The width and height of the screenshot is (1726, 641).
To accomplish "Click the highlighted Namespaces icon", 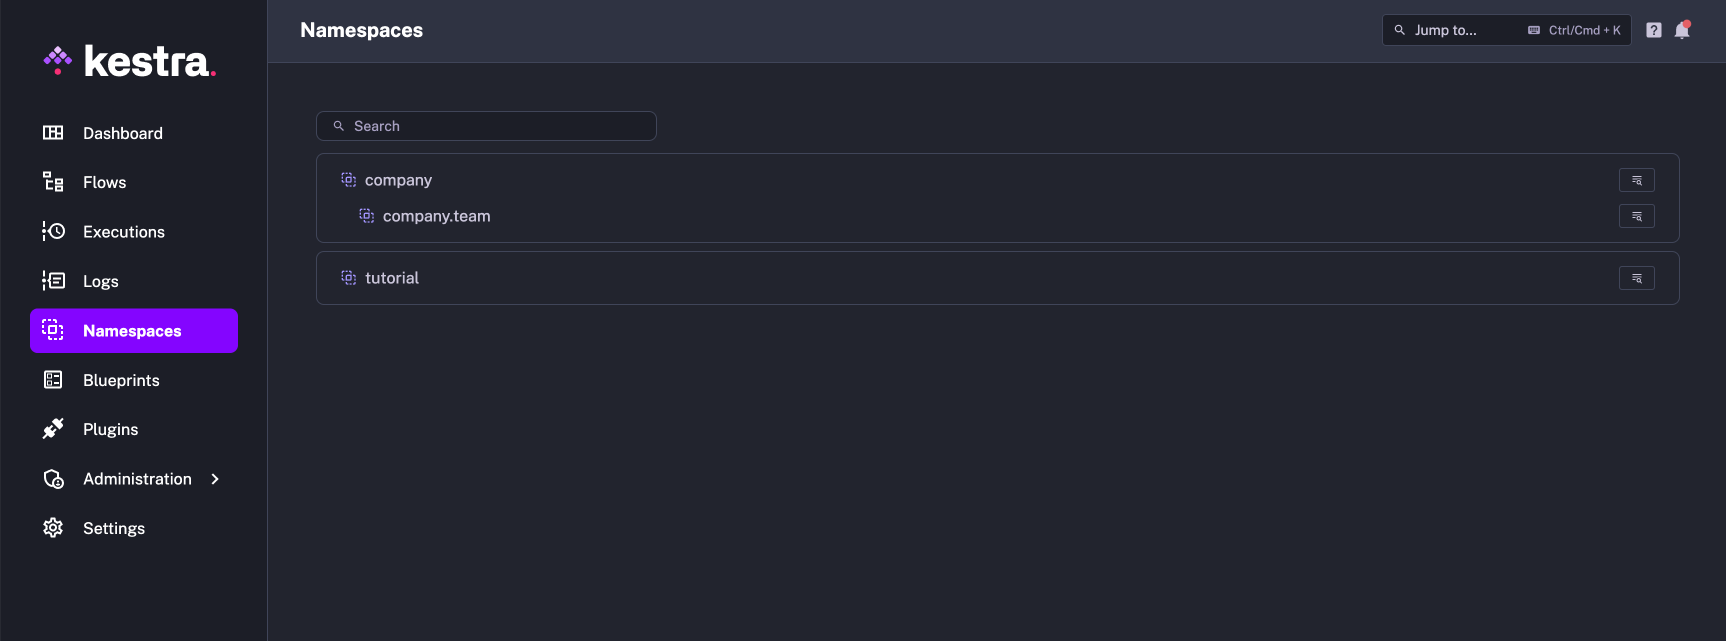I will coord(52,330).
